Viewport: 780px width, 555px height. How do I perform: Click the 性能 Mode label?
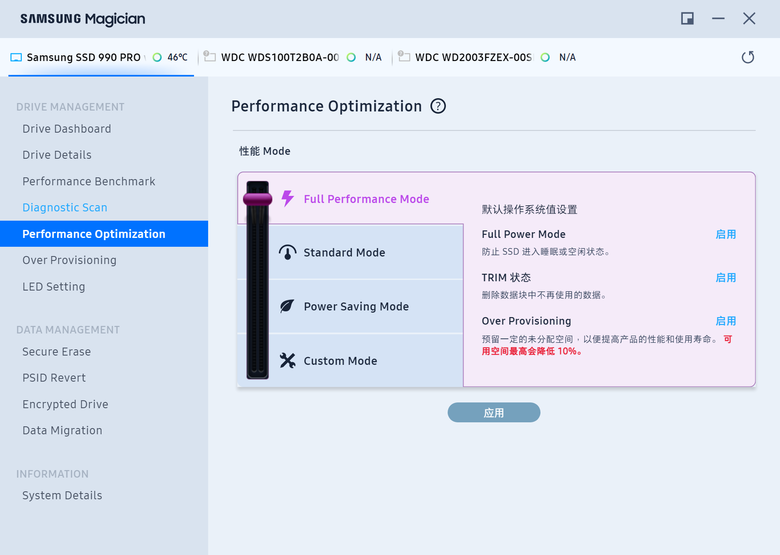265,151
